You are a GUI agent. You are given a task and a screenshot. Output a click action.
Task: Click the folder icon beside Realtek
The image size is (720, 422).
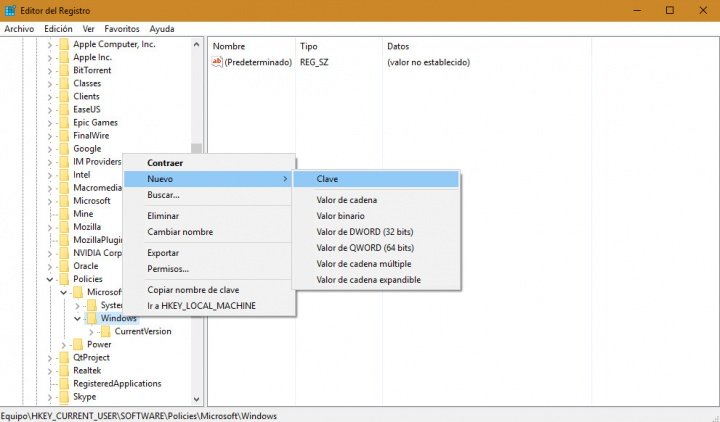[x=64, y=371]
